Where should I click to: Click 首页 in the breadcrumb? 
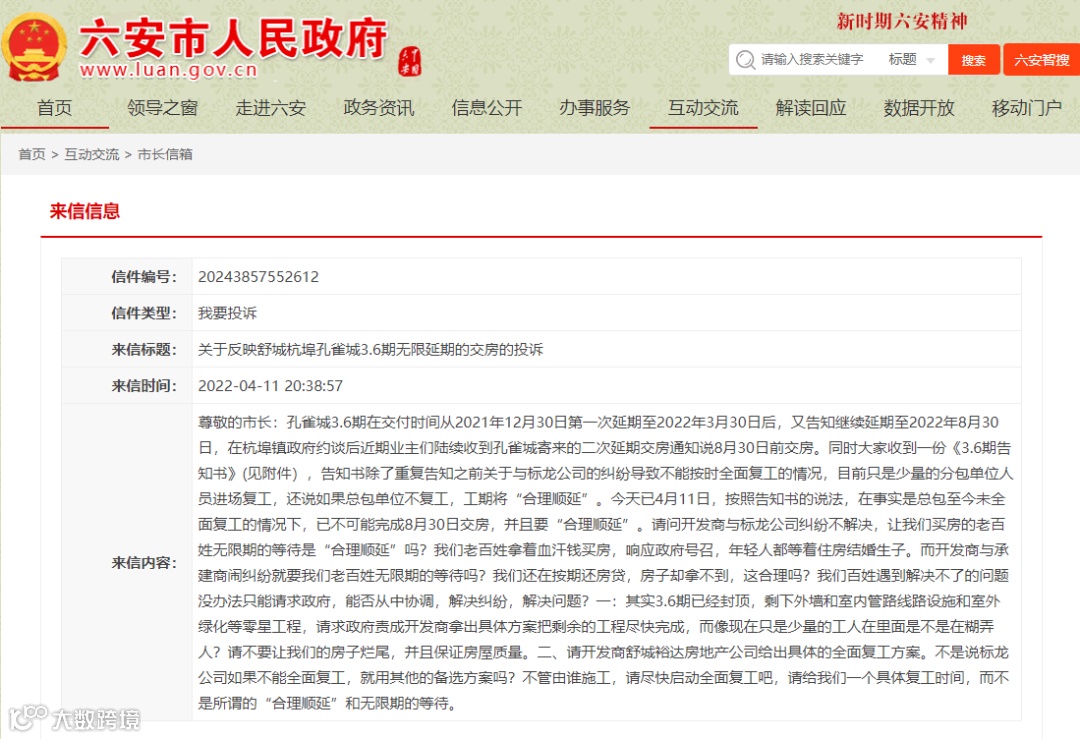click(32, 154)
